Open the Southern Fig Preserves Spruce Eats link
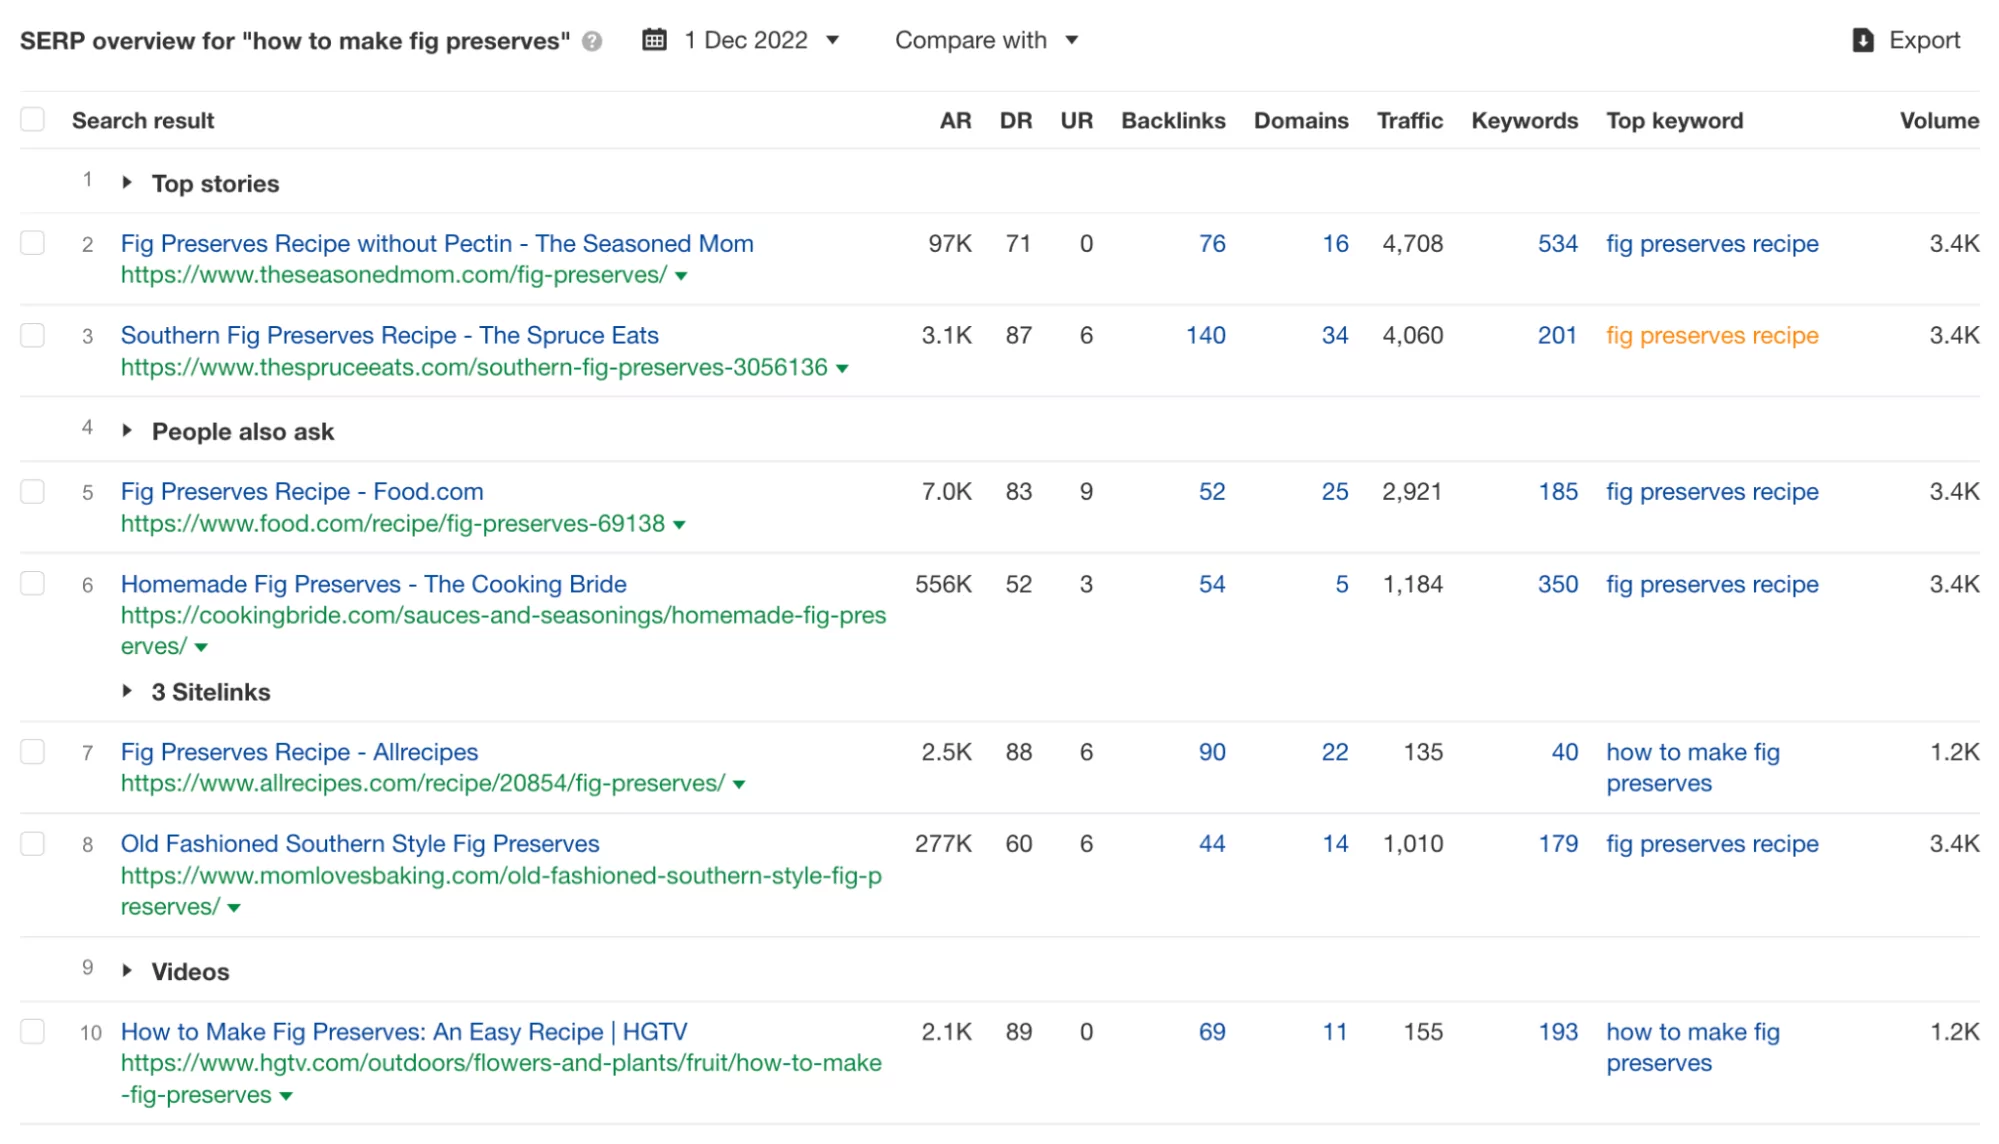 [x=389, y=335]
